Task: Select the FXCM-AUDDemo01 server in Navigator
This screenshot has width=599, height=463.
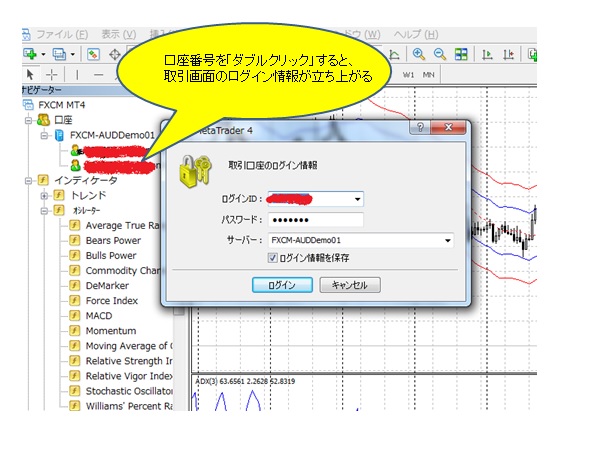Action: pos(112,135)
